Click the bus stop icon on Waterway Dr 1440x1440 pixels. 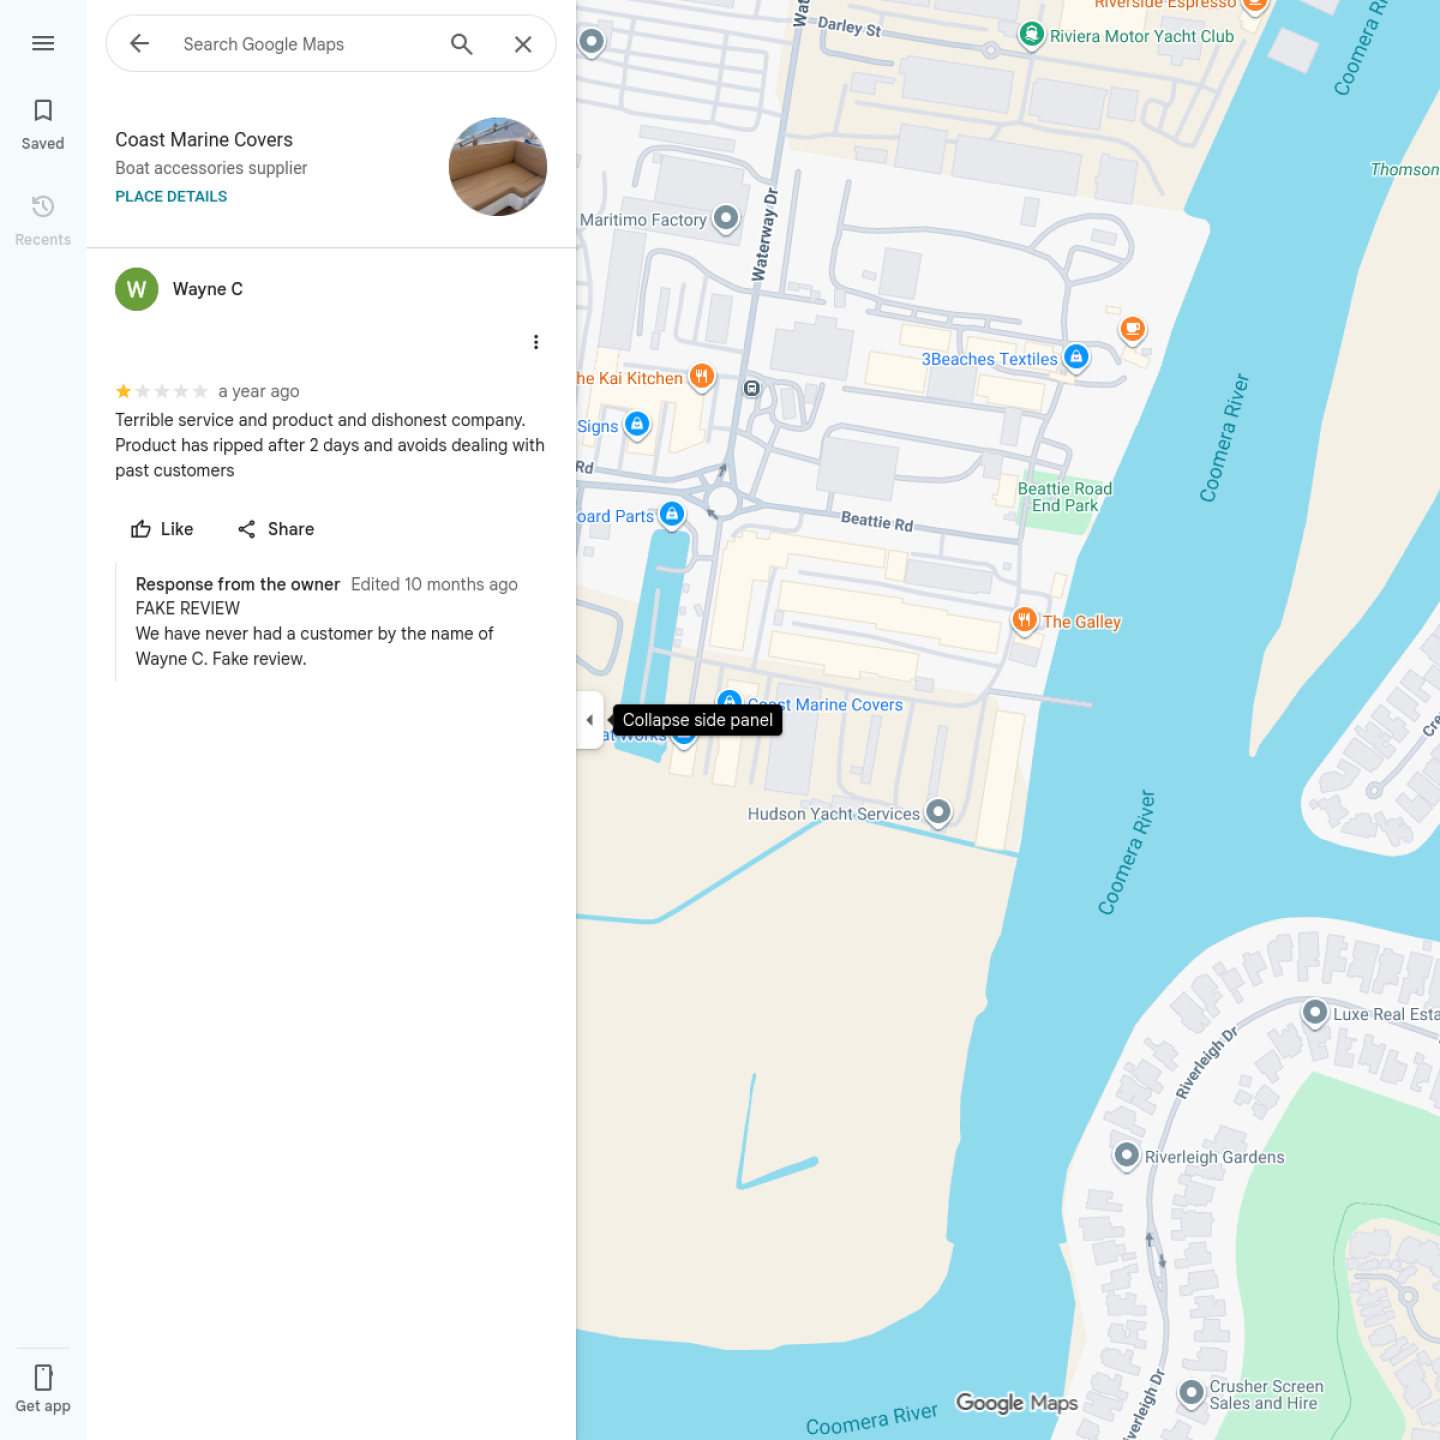[x=752, y=388]
